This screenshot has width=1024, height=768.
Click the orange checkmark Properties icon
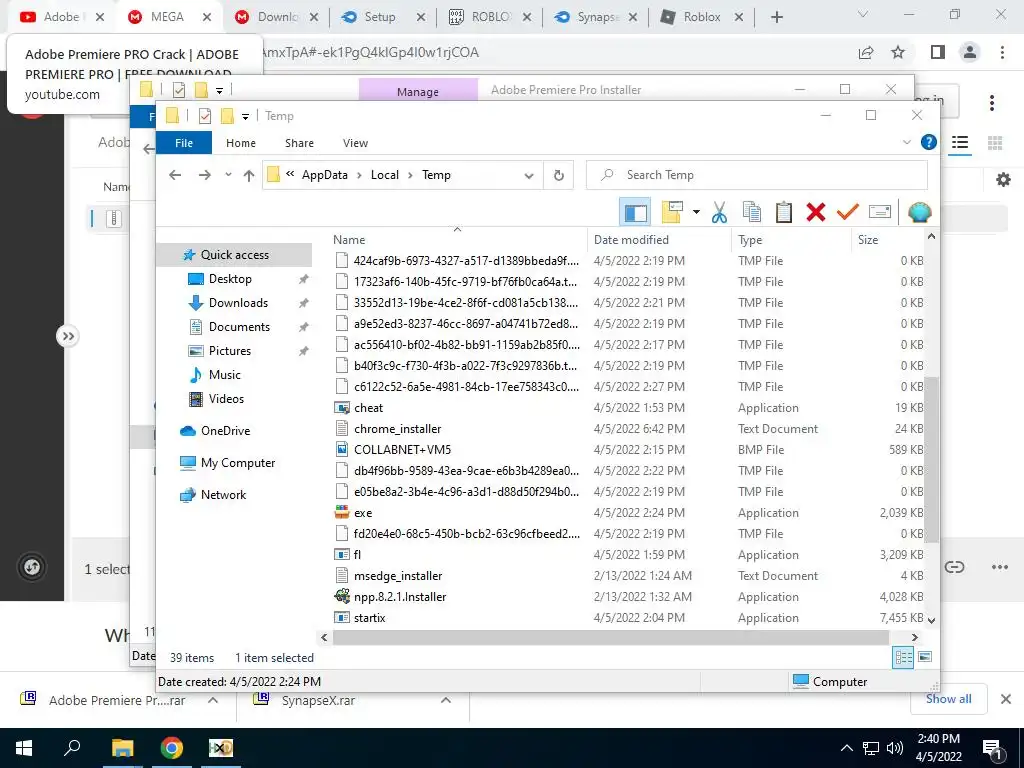848,212
